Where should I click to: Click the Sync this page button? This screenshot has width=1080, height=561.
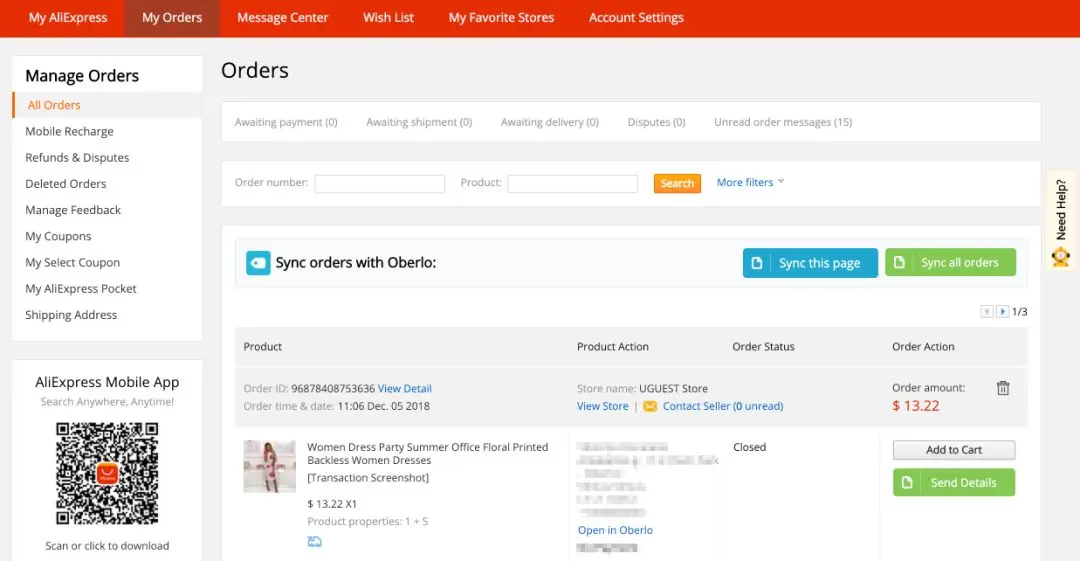(810, 263)
